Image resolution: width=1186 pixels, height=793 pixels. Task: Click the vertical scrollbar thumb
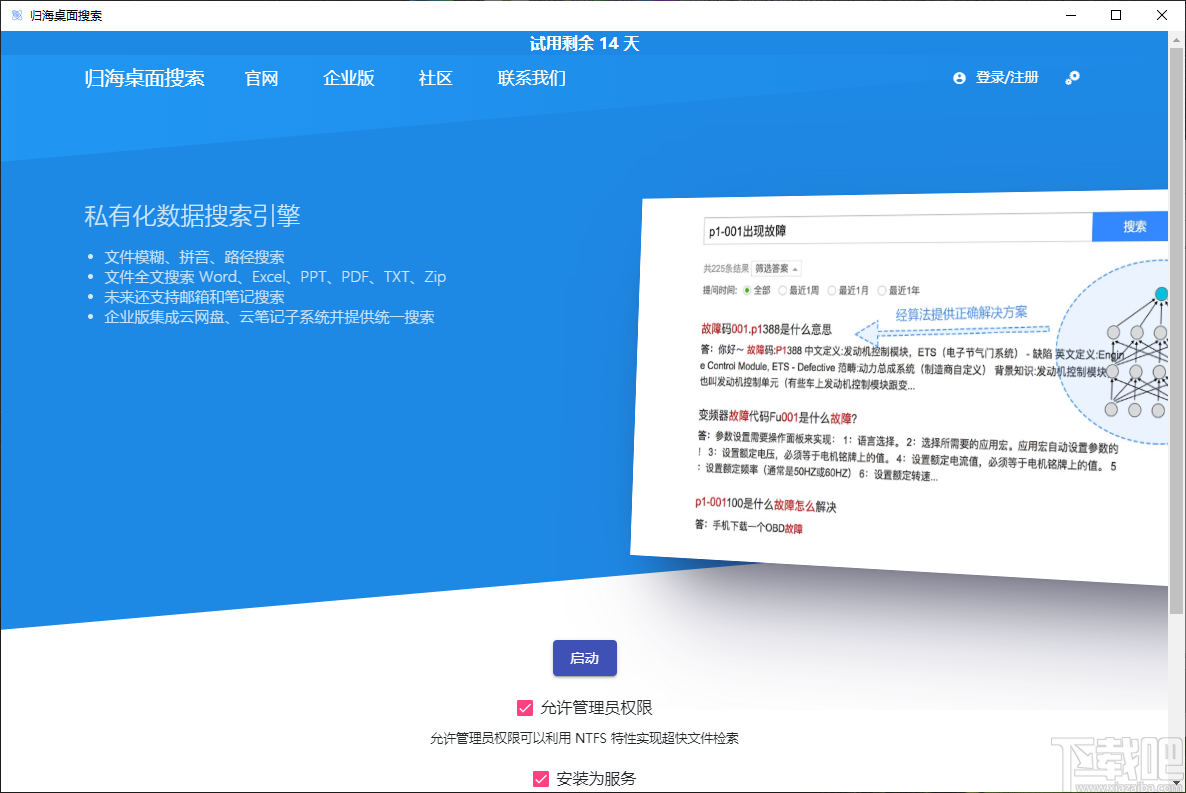(1176, 330)
